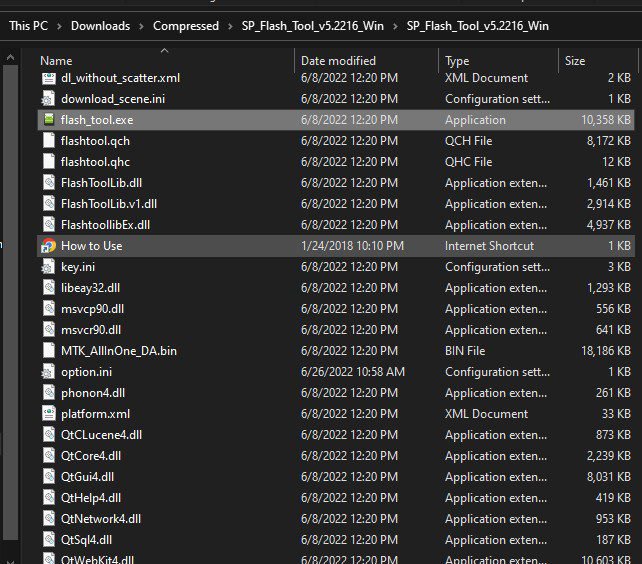Click the option.ini settings file icon
Image resolution: width=642 pixels, height=564 pixels.
click(48, 371)
